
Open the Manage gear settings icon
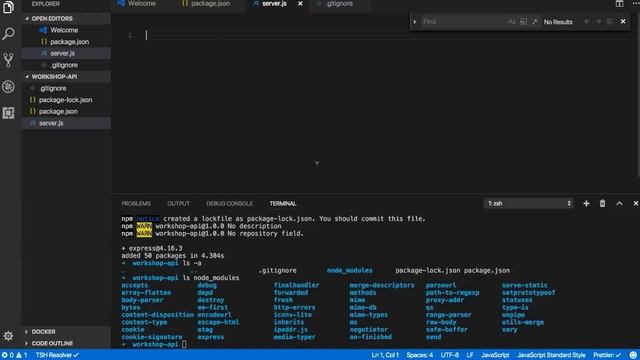click(8, 336)
